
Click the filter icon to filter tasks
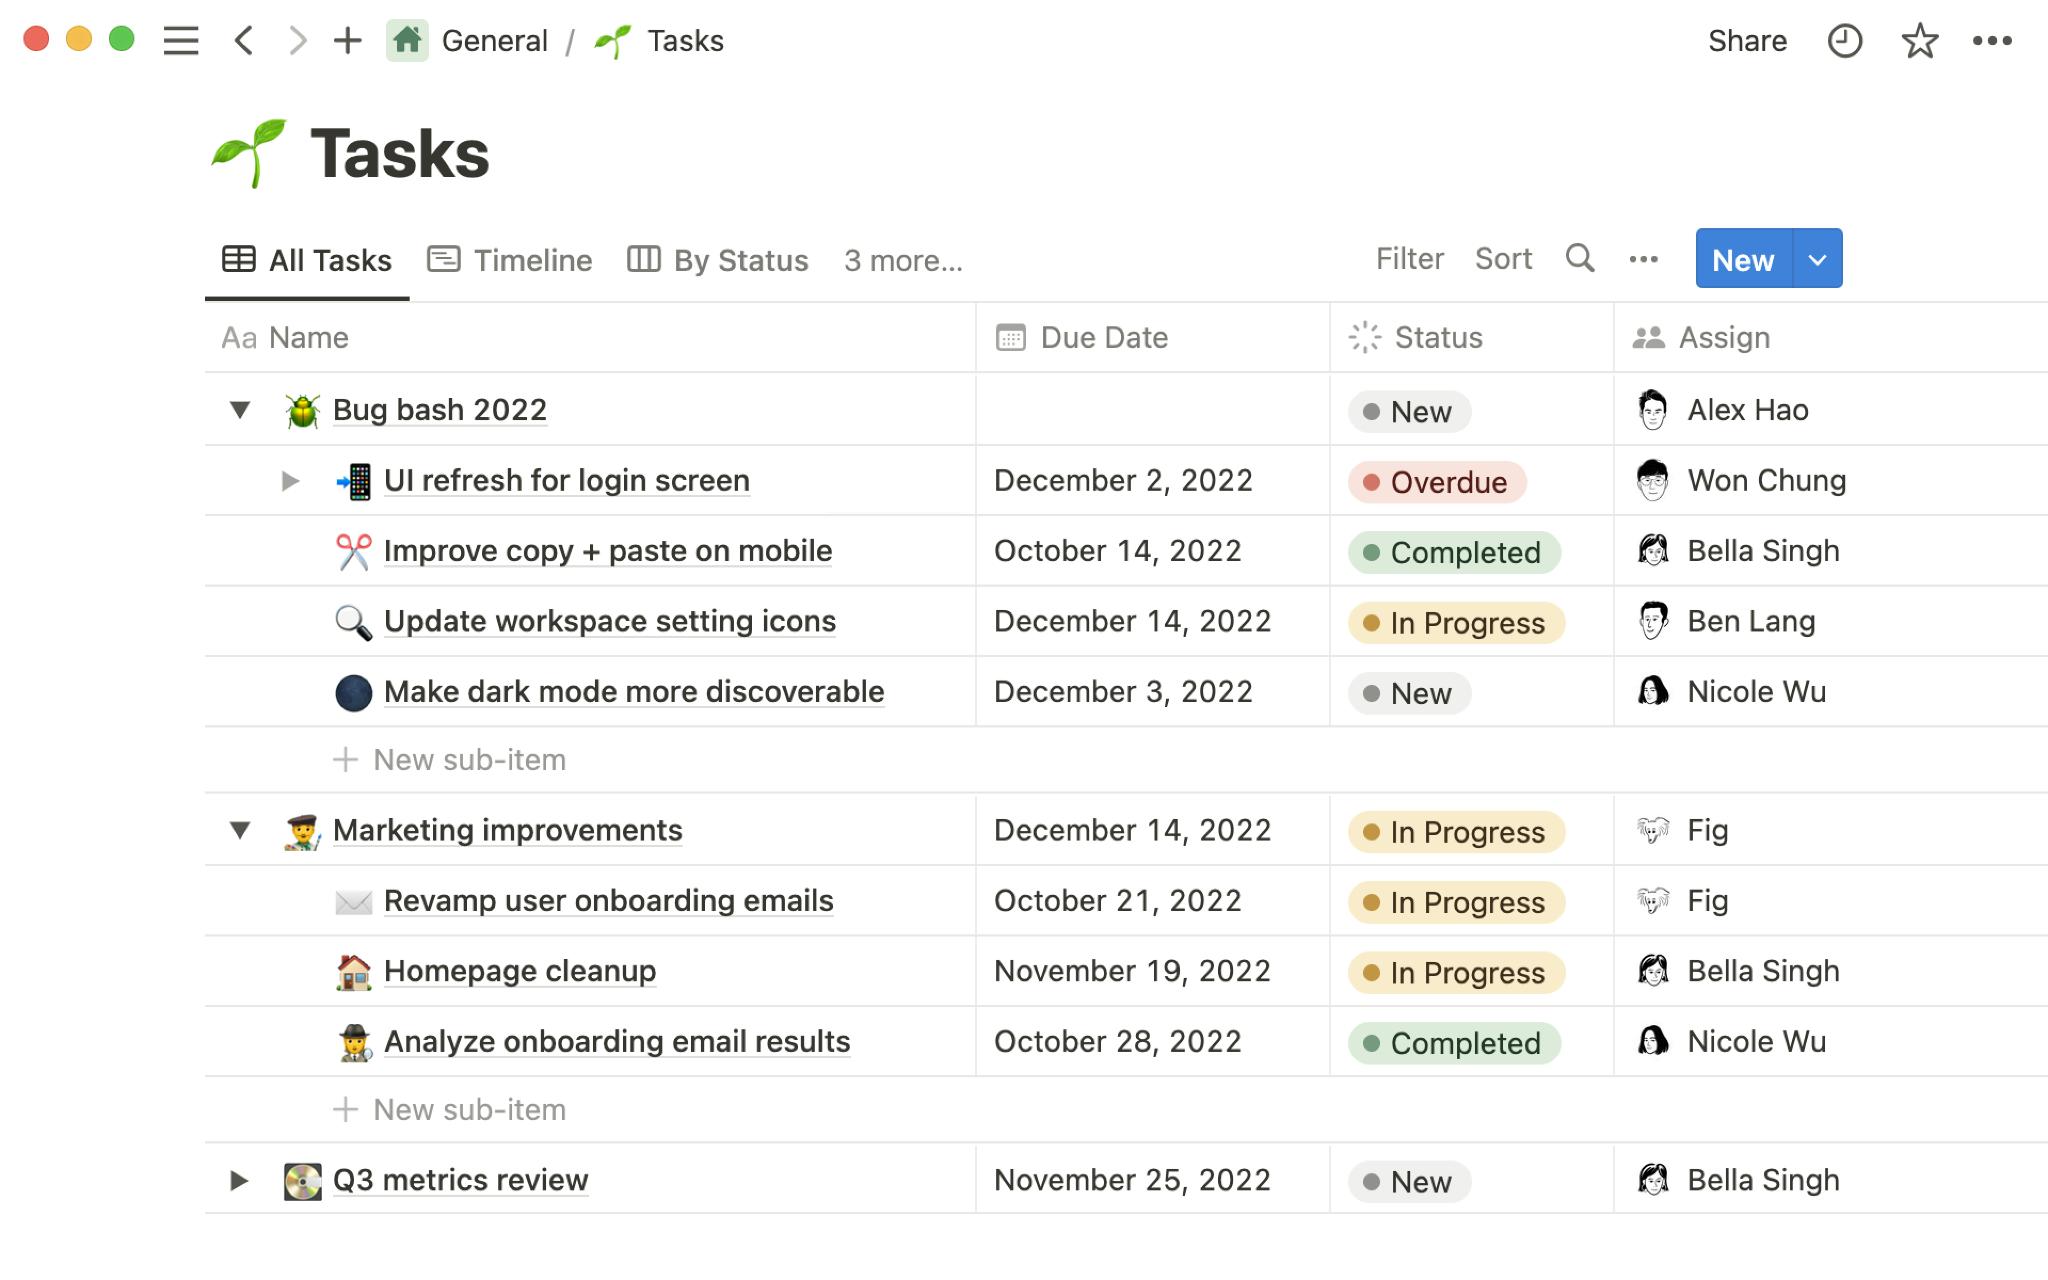tap(1408, 258)
